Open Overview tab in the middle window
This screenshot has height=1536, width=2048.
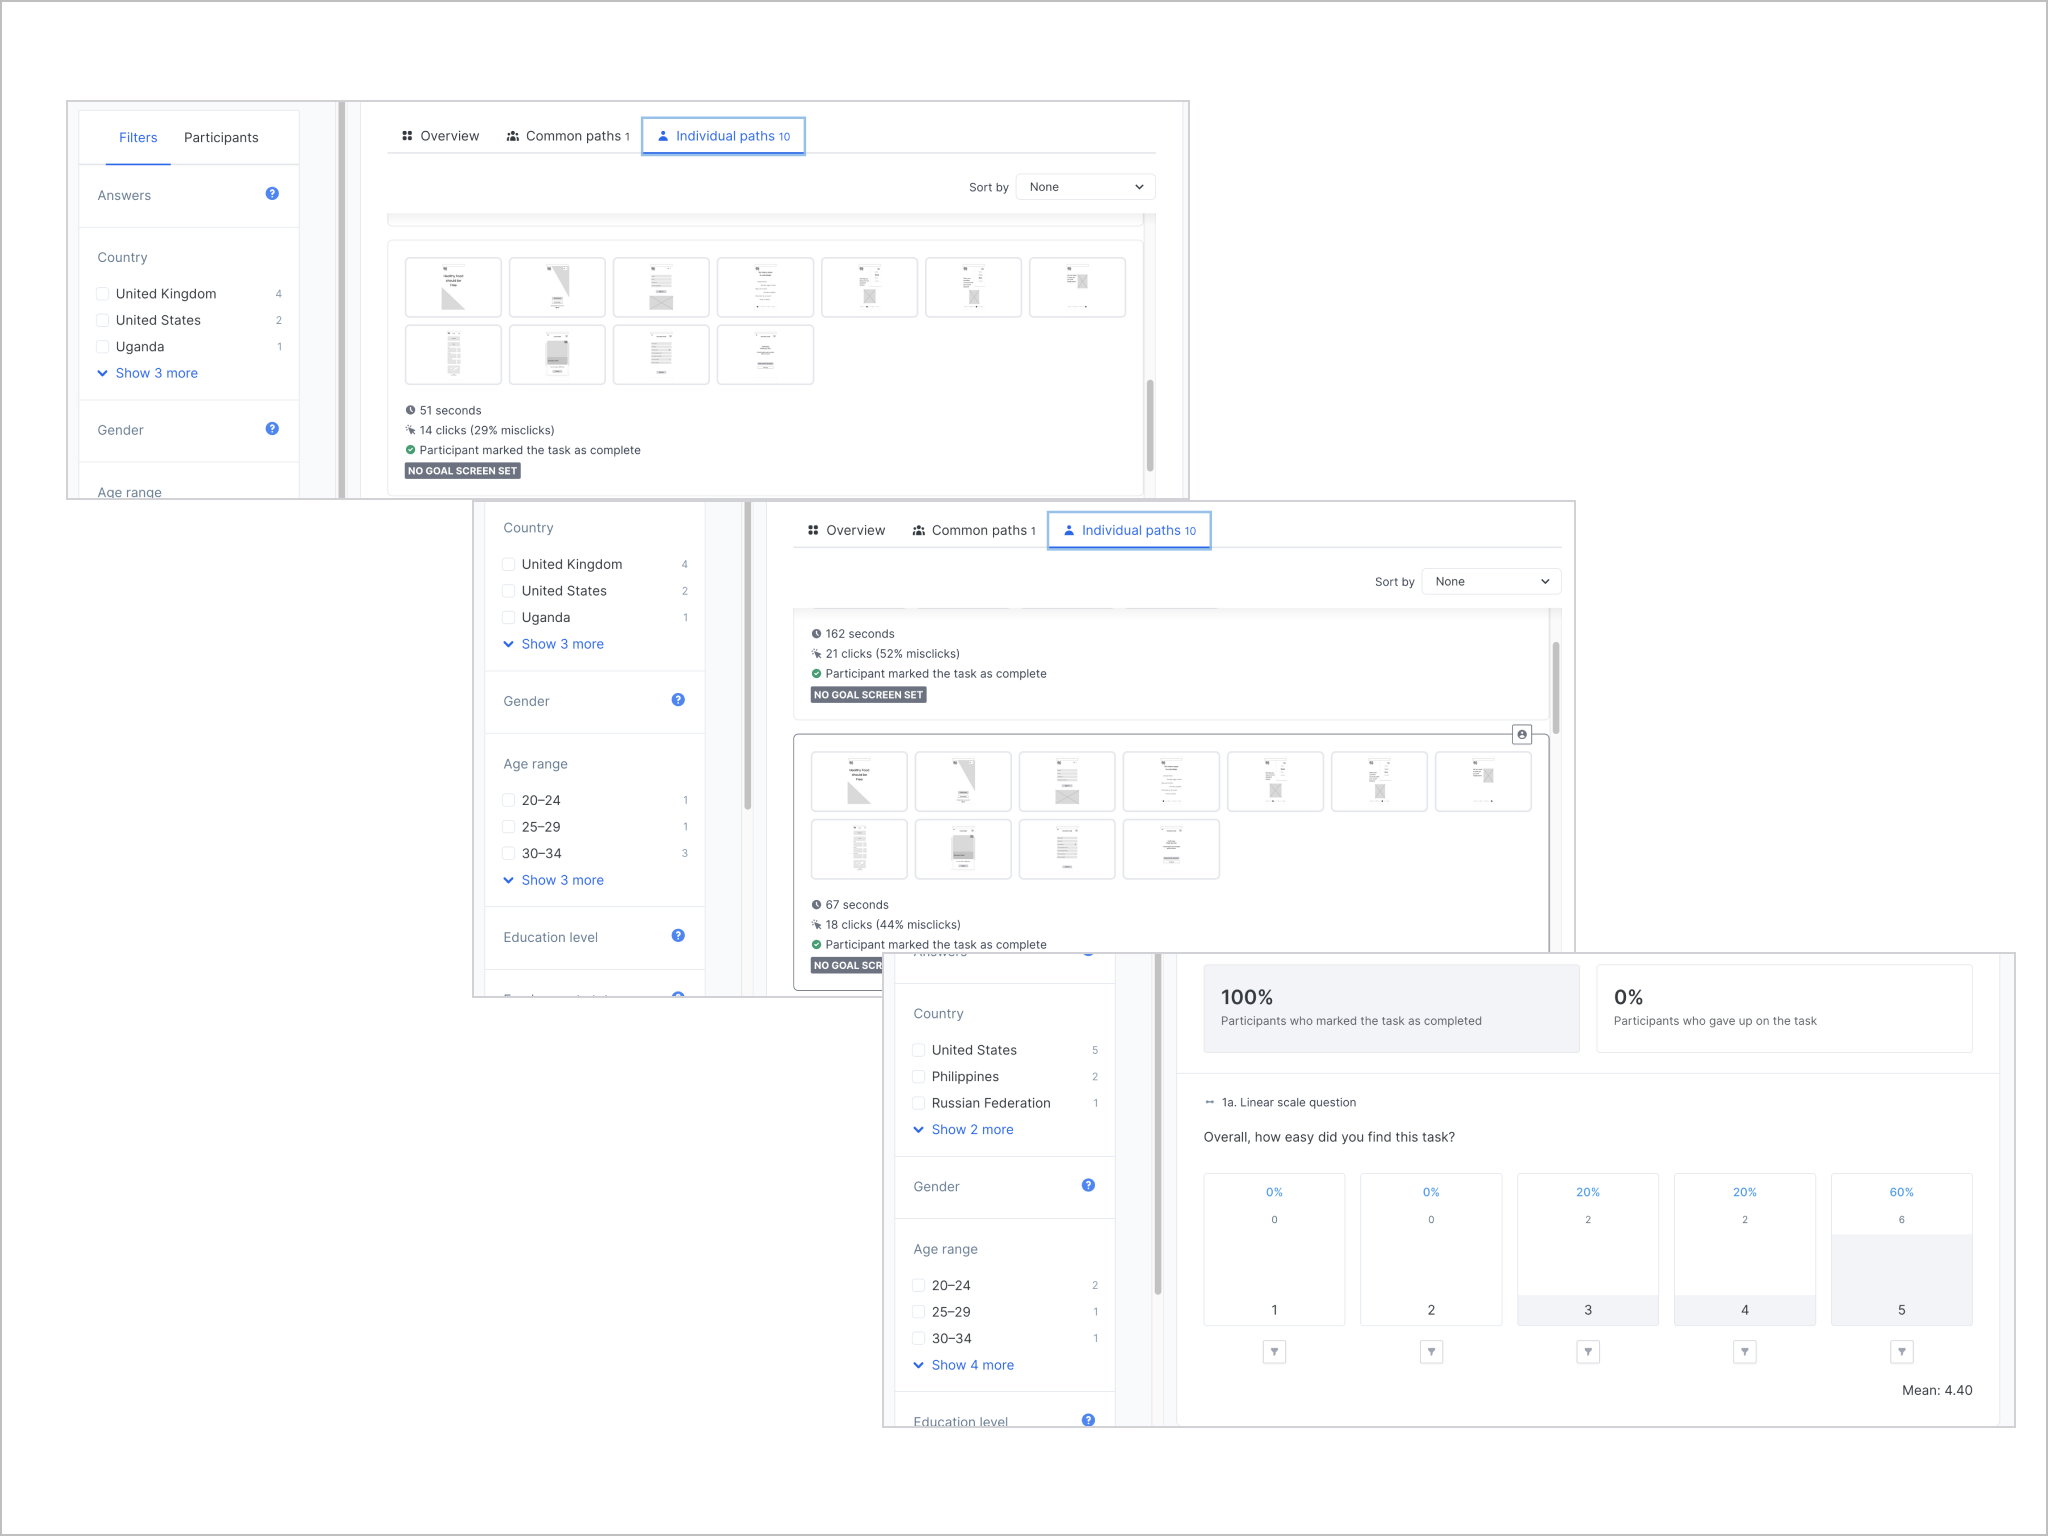tap(846, 531)
